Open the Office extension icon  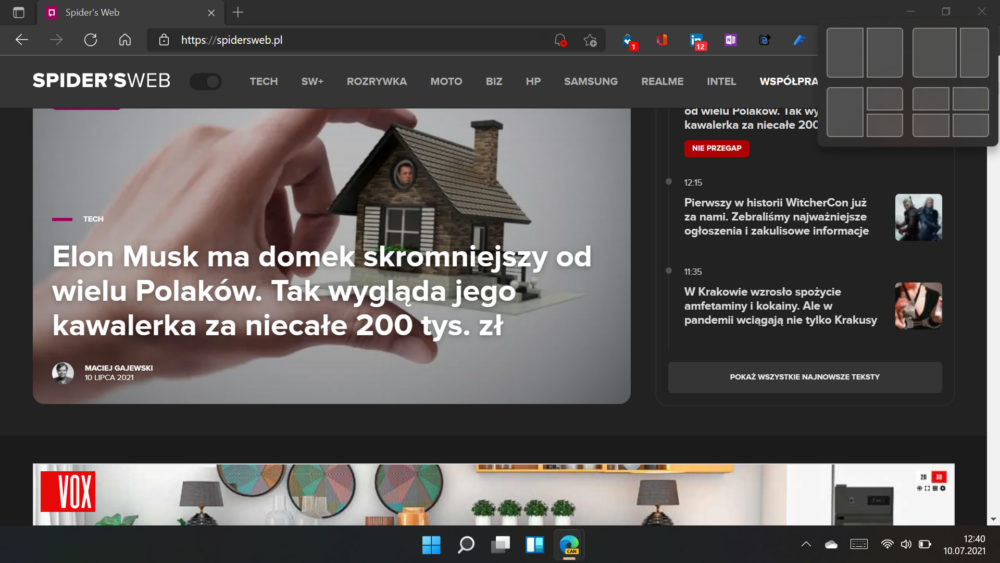[x=662, y=40]
